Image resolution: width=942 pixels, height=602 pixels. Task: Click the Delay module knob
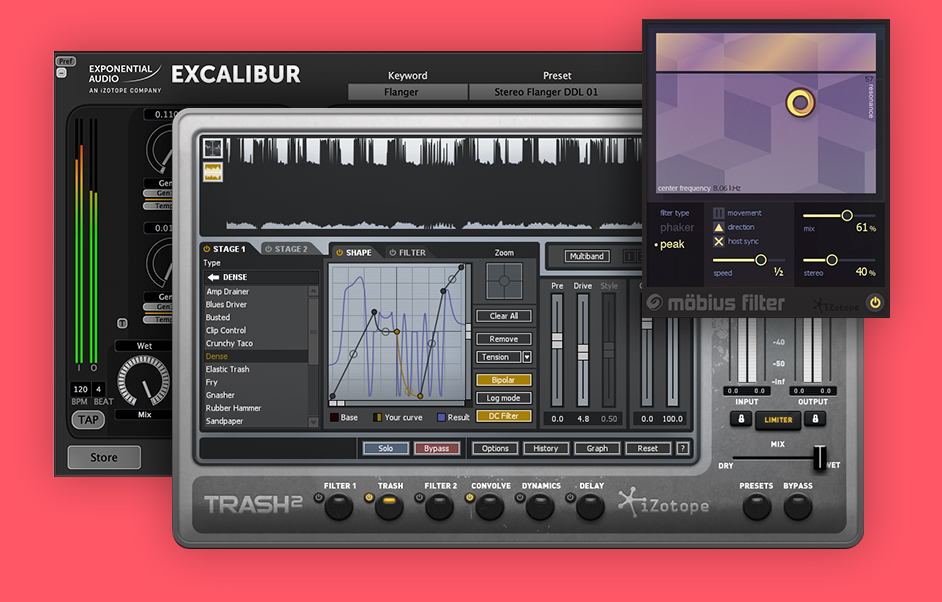[x=590, y=507]
